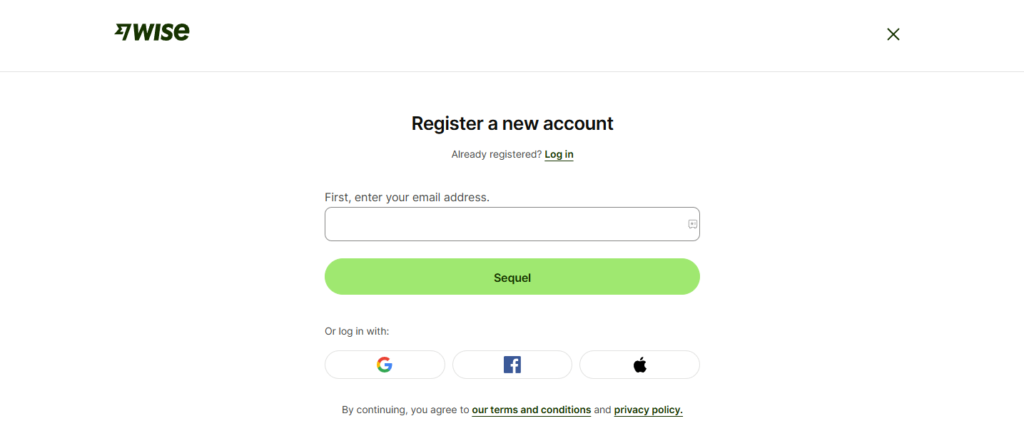Open the Log in link

tap(559, 154)
